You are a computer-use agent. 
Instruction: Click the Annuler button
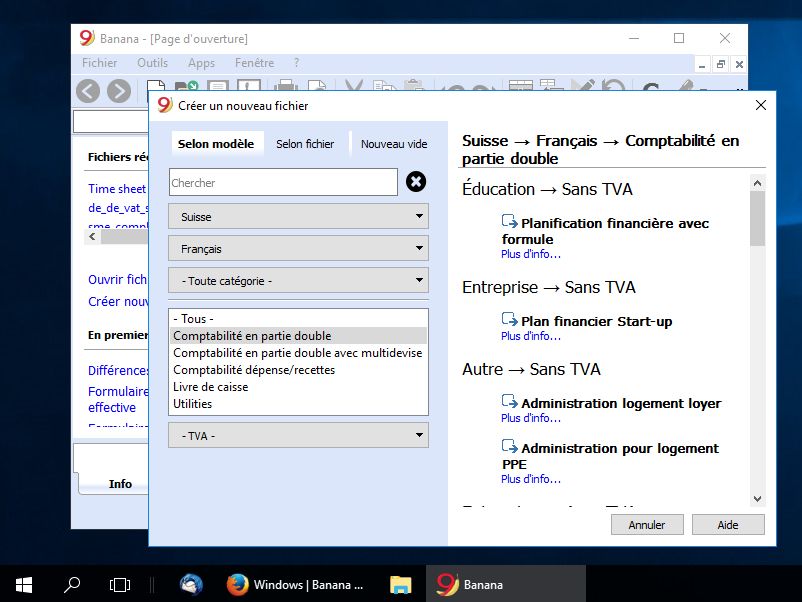click(x=647, y=525)
